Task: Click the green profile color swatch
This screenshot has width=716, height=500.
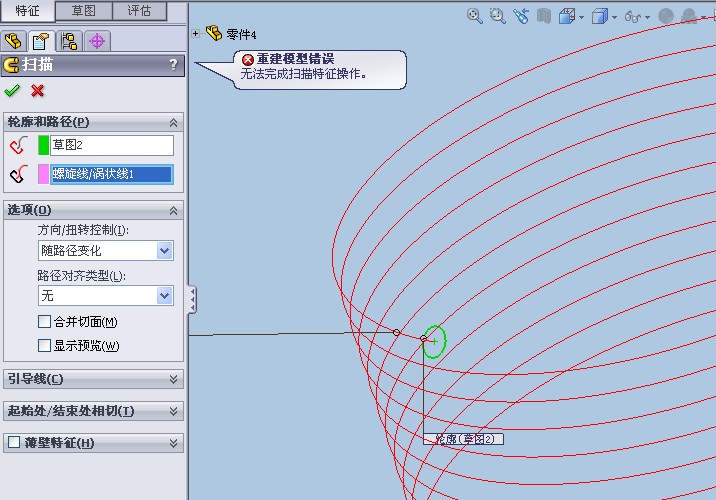Action: point(43,146)
